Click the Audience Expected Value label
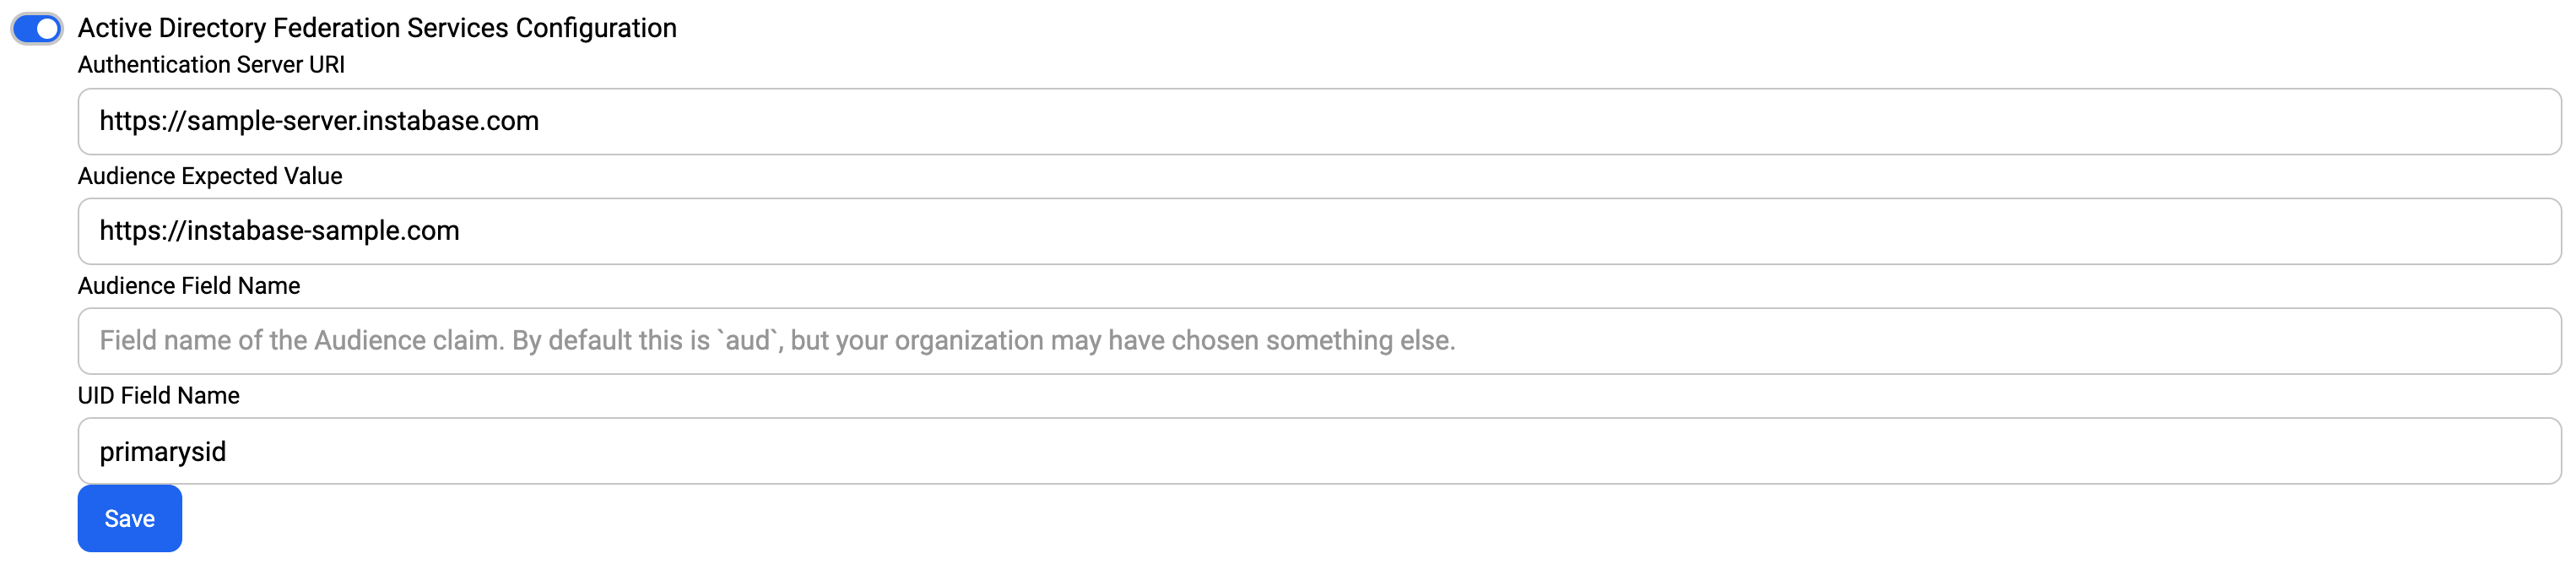This screenshot has height=586, width=2576. coord(210,176)
